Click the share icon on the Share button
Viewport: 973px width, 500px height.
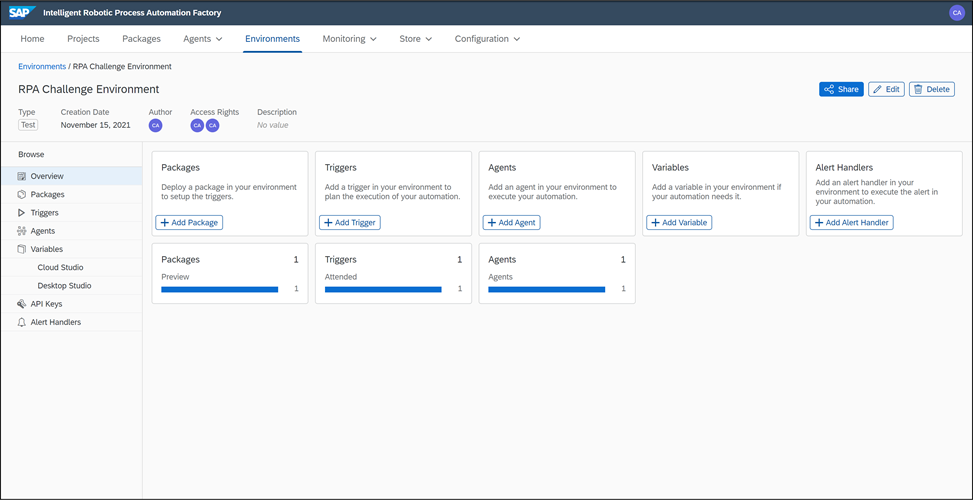pos(829,89)
